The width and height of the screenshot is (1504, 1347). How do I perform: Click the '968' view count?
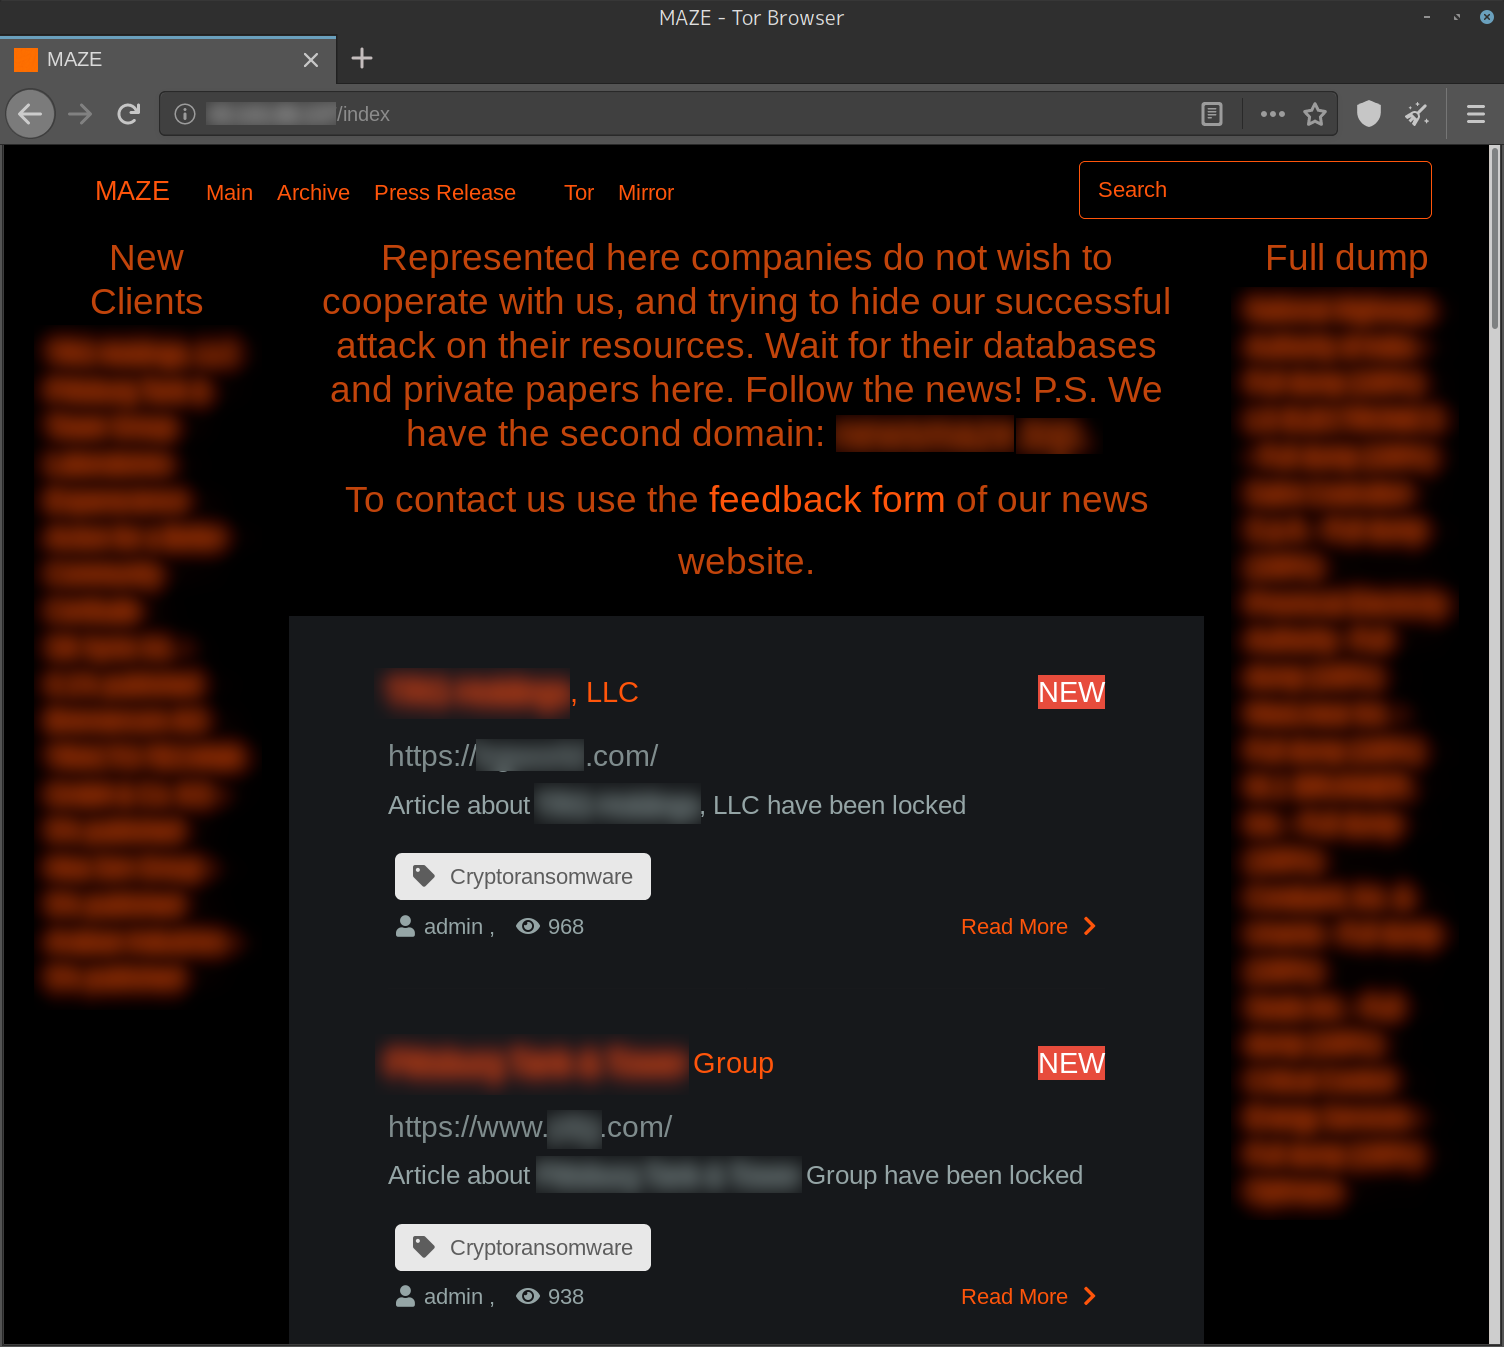566,927
